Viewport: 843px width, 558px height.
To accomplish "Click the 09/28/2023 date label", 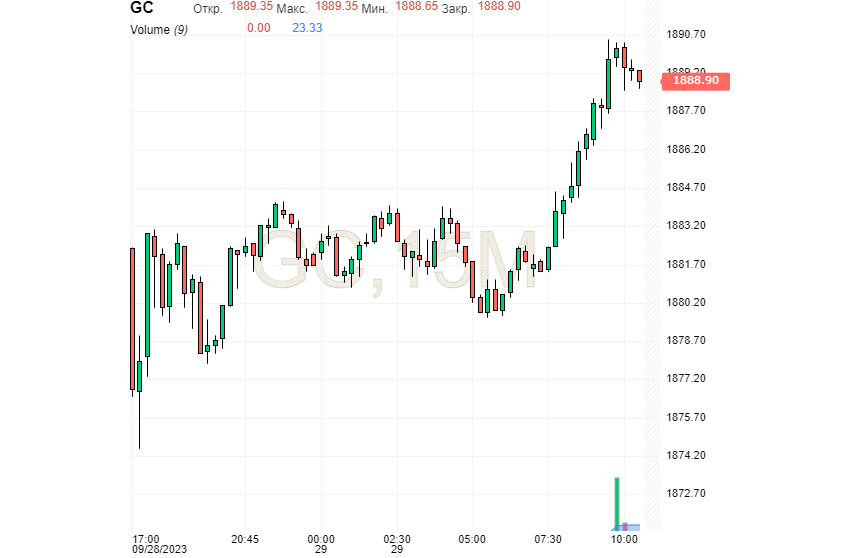I will (x=159, y=549).
